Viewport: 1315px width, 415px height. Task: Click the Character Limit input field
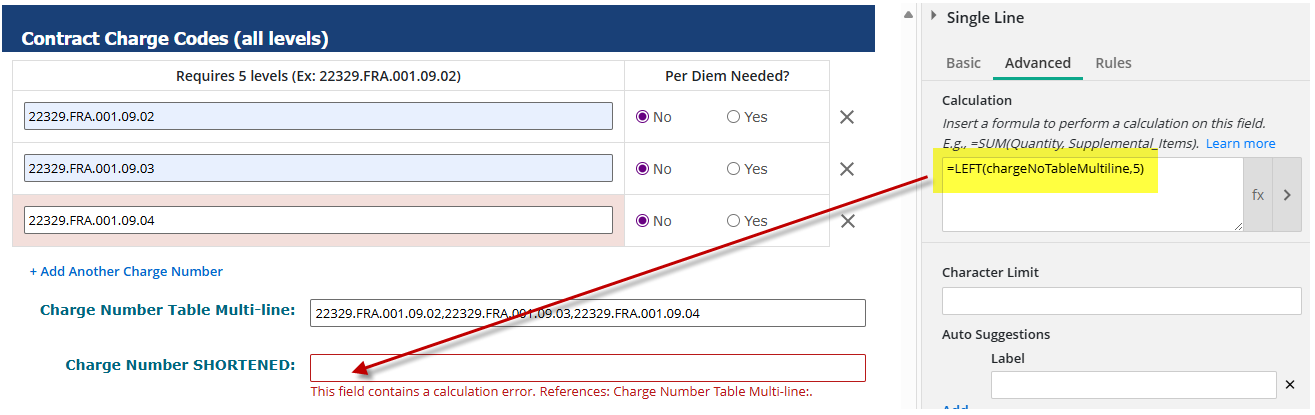tap(1121, 301)
